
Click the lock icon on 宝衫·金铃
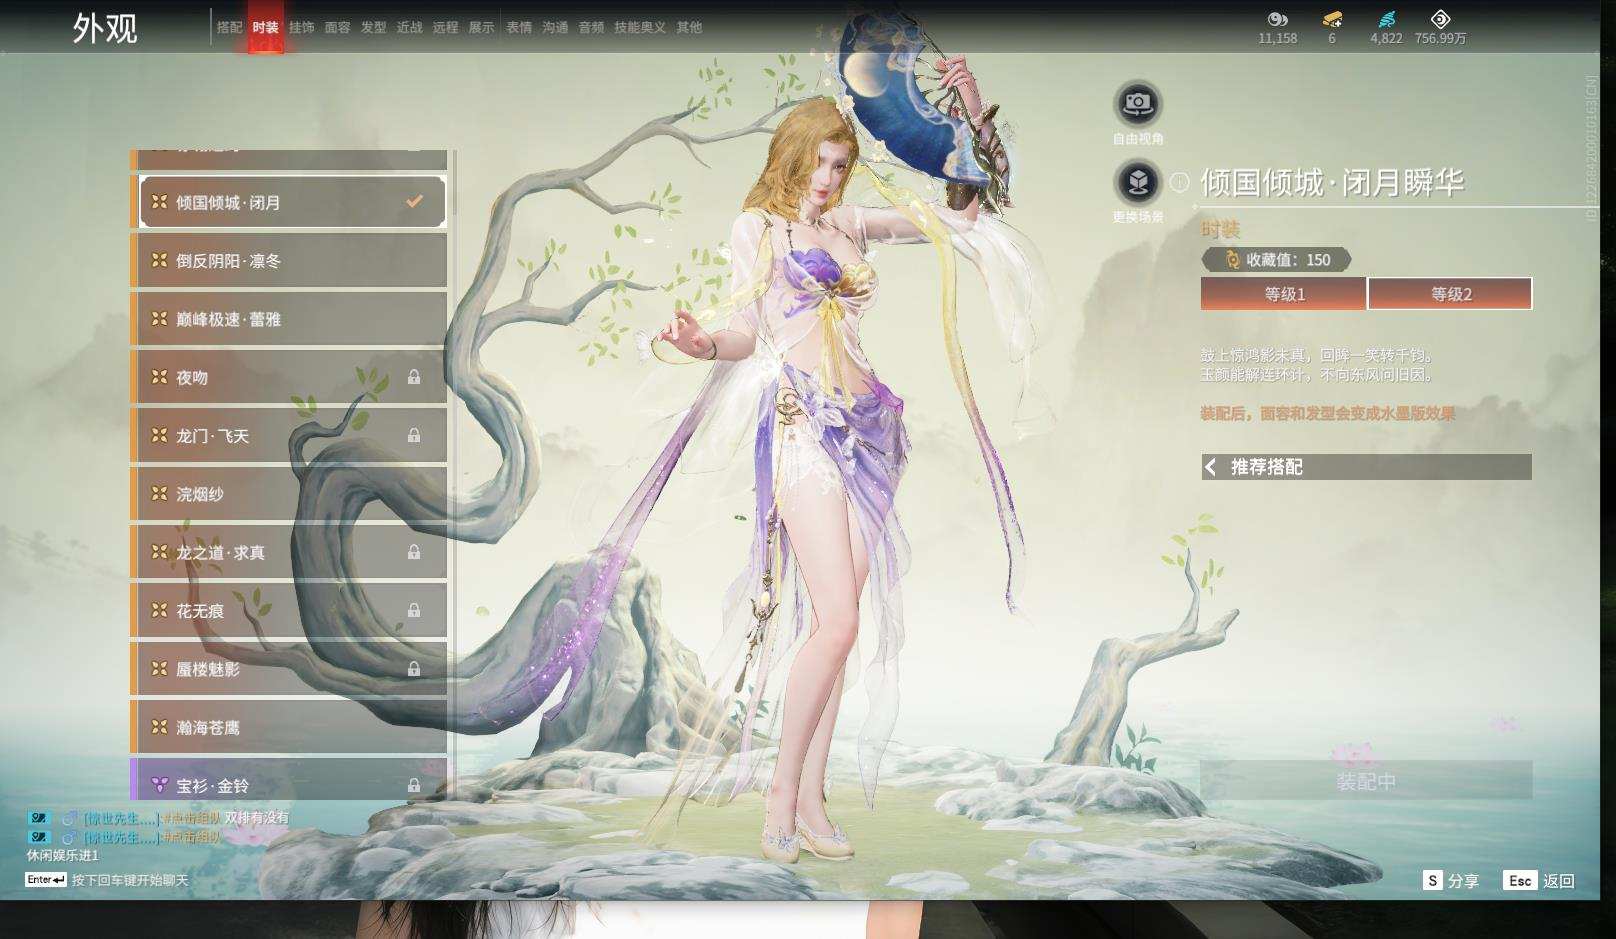pyautogui.click(x=414, y=786)
